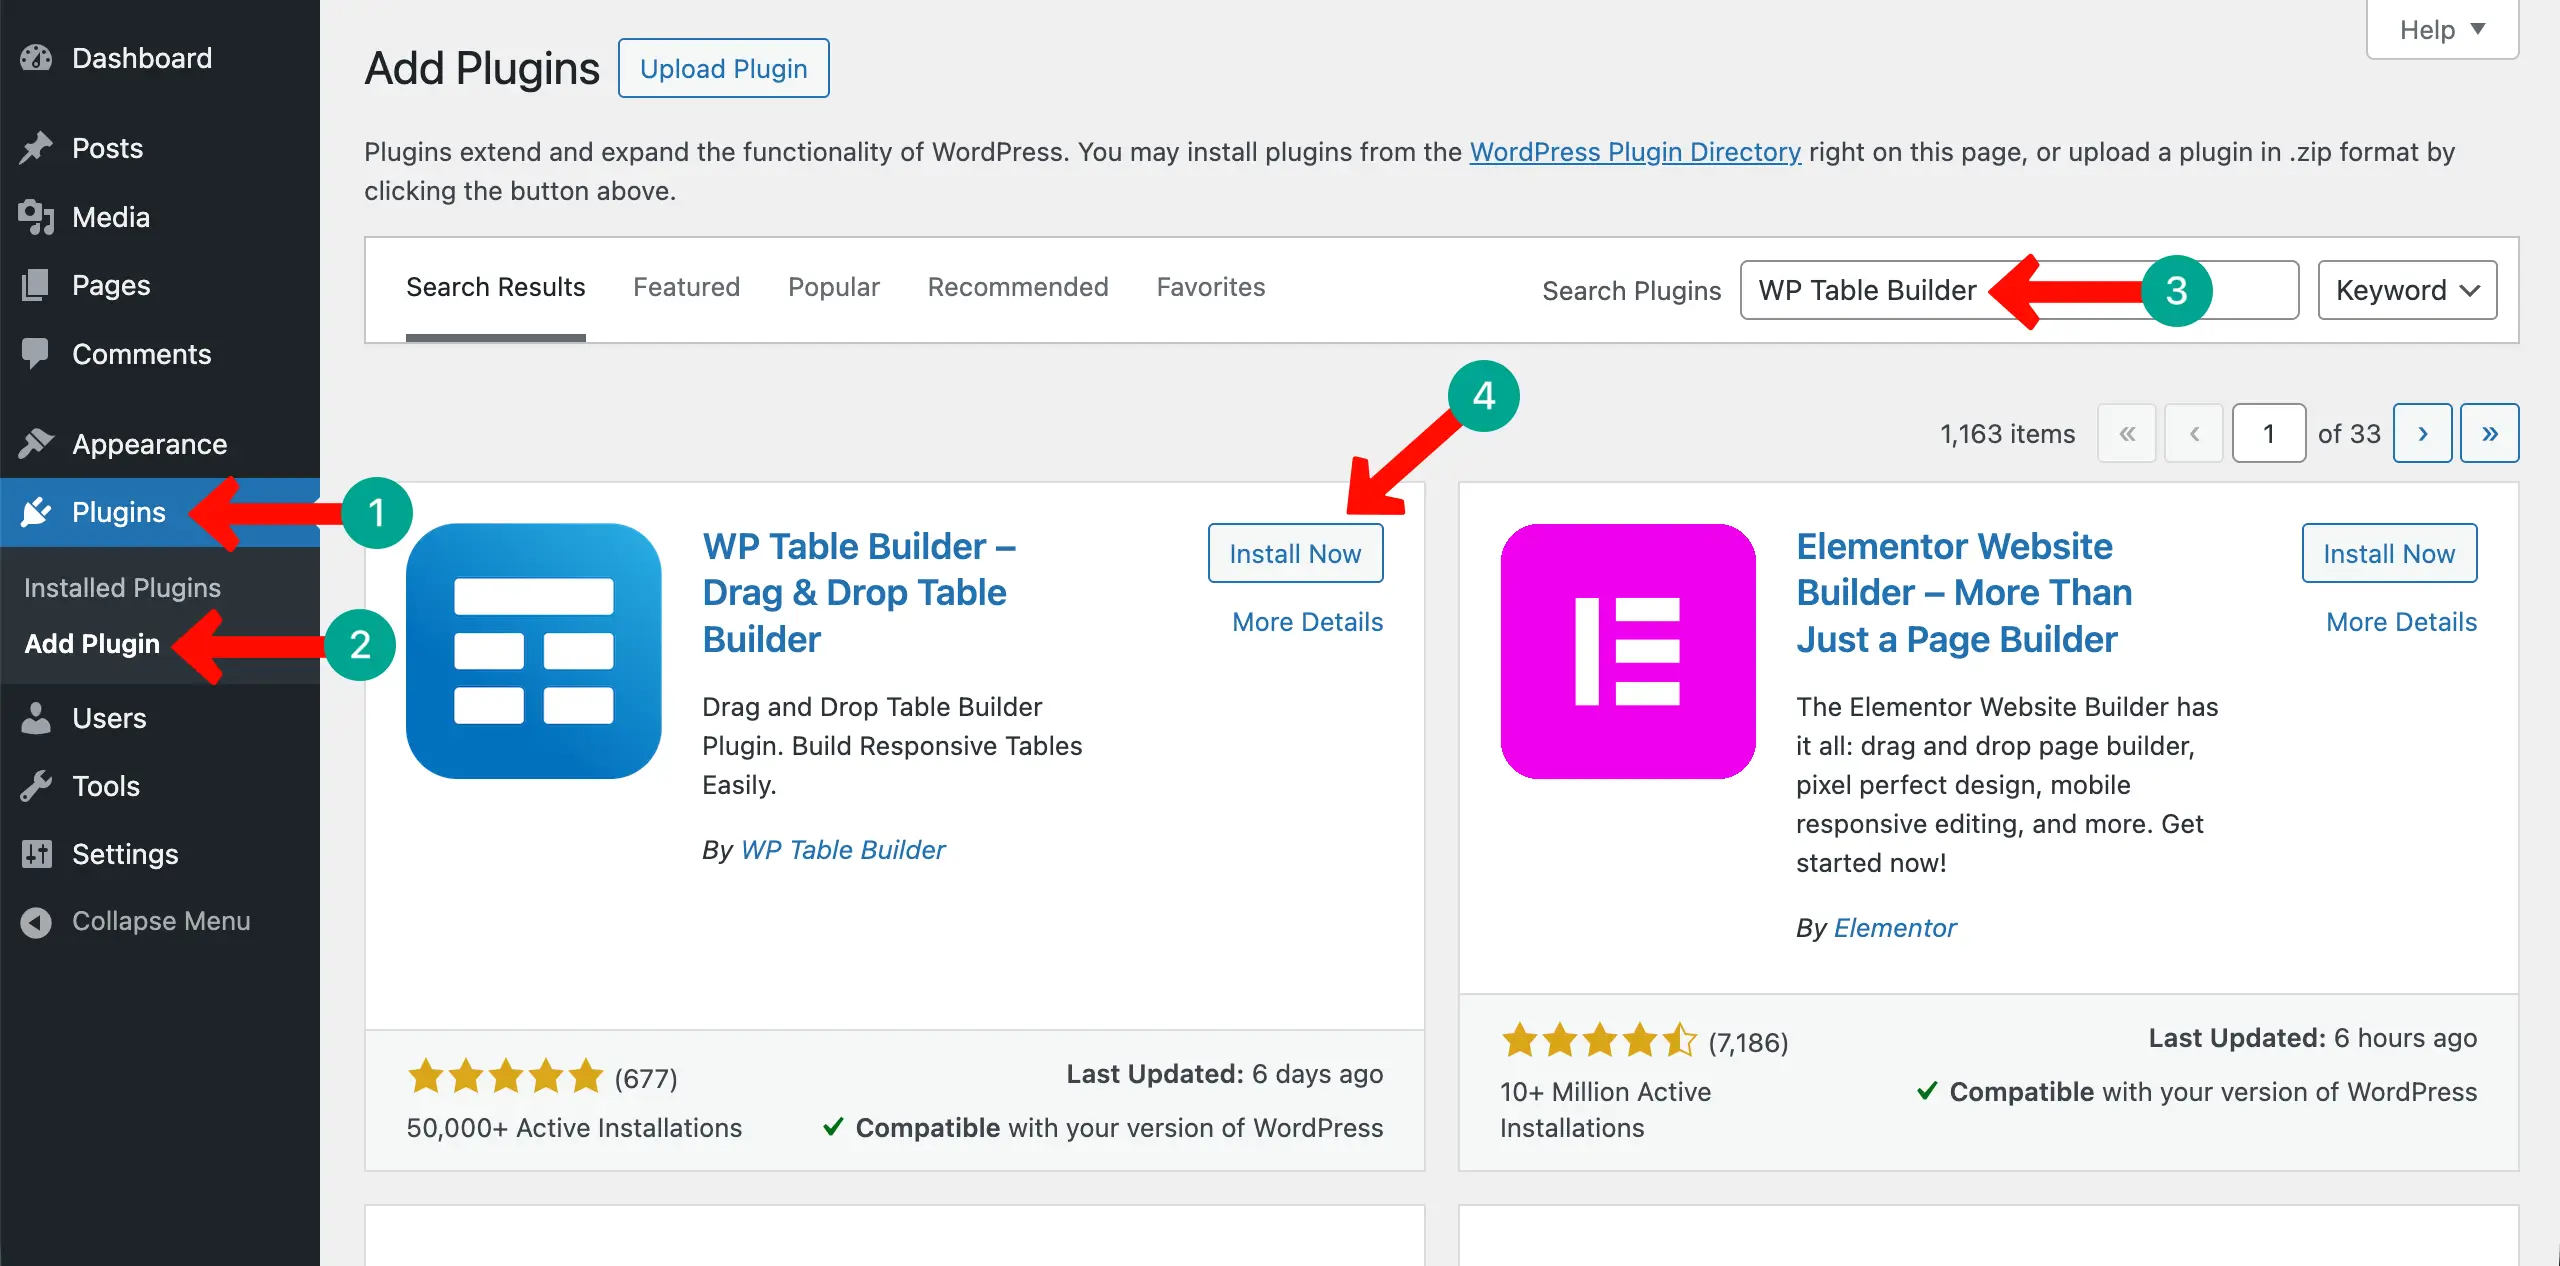Open Pages via its sidebar icon
2560x1266 pixels.
click(x=36, y=285)
